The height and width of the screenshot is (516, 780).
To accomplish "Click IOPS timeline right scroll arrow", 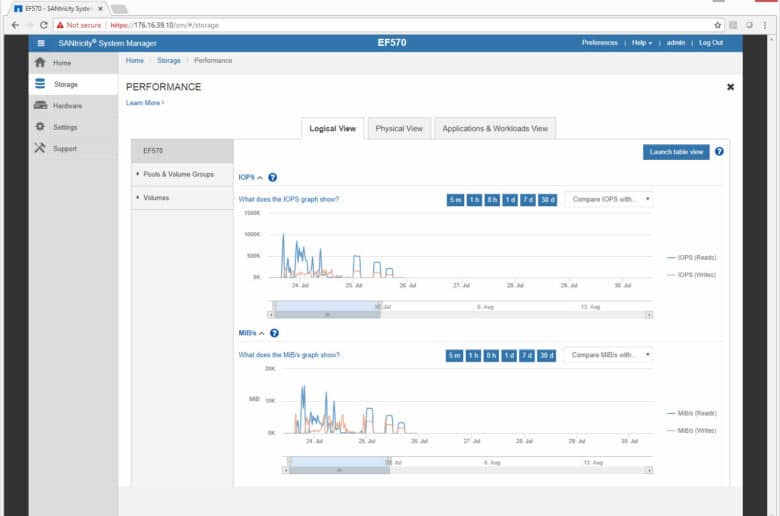I will (x=649, y=314).
